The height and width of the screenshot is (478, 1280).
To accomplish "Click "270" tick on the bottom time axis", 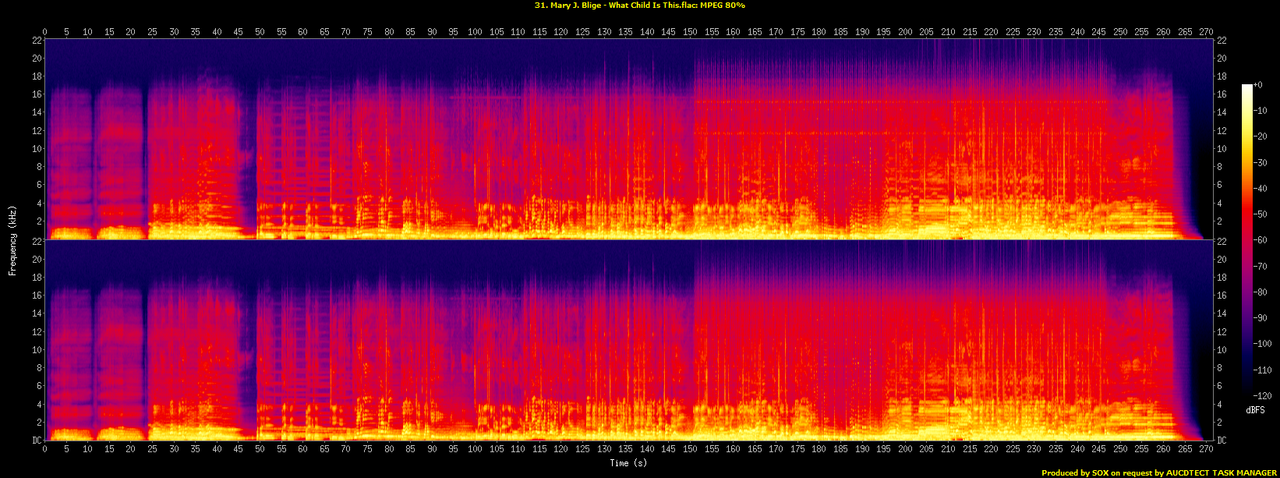I will (x=1205, y=449).
